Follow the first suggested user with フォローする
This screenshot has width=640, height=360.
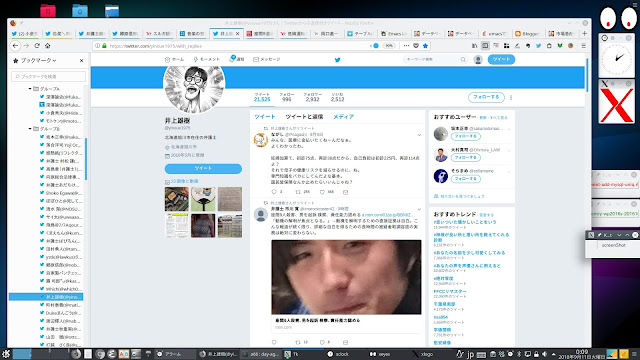(x=465, y=136)
